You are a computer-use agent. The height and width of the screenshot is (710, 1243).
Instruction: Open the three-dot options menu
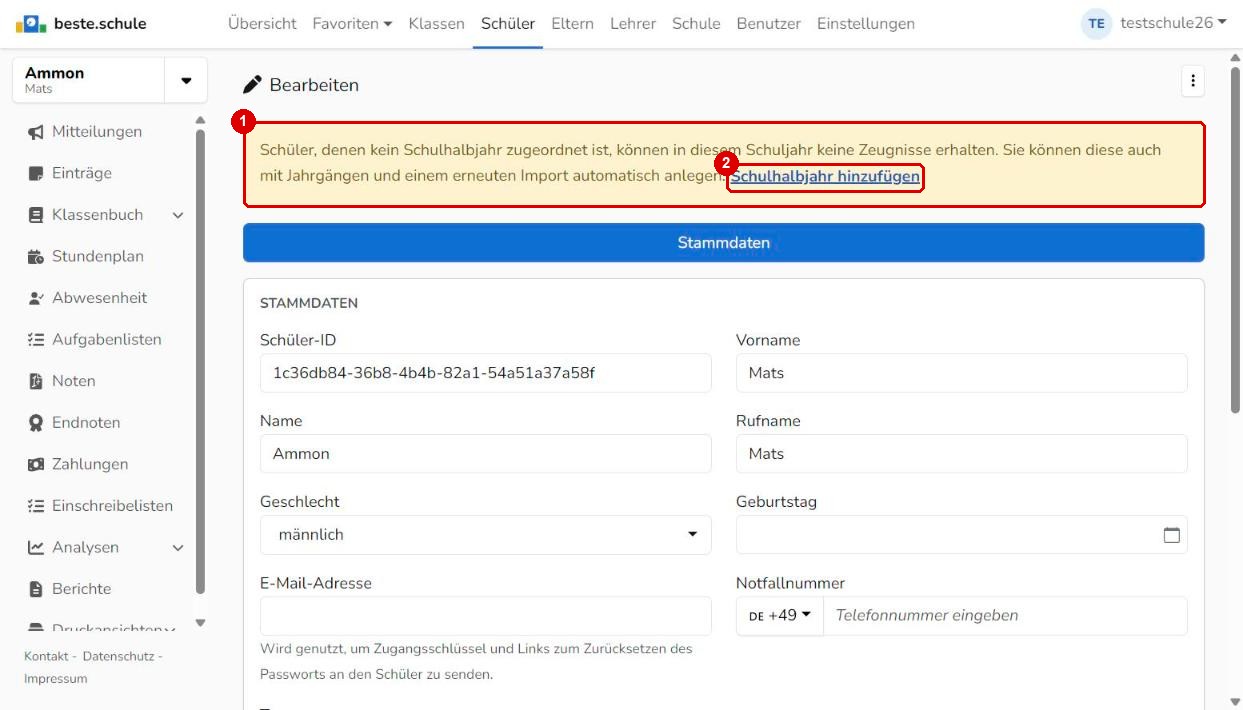[1192, 82]
